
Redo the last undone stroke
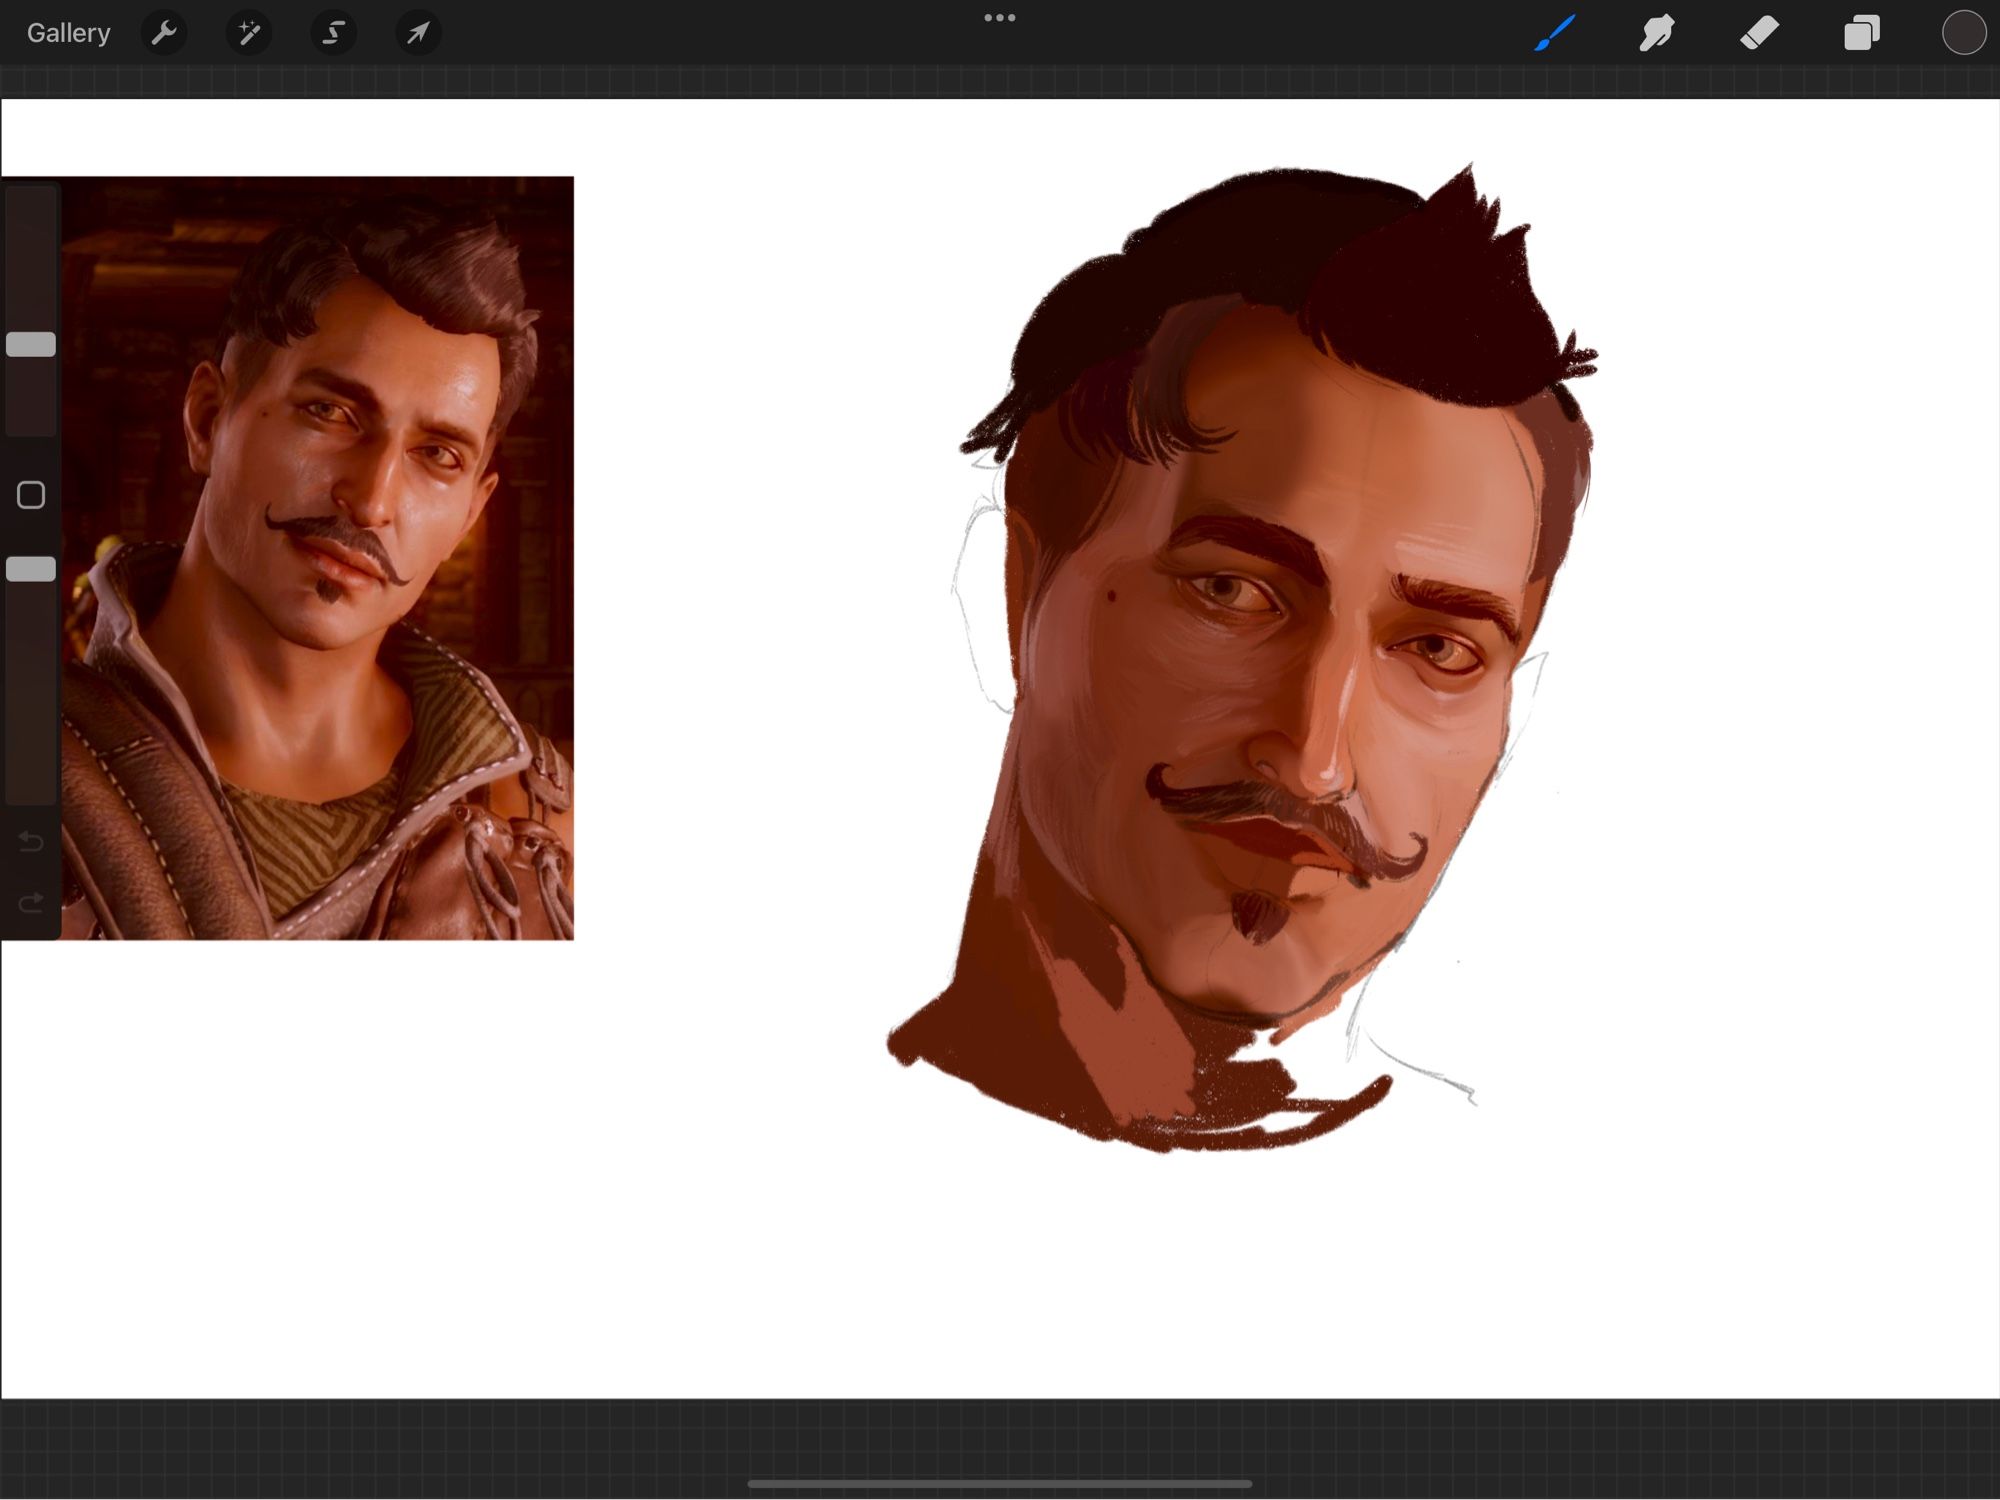31,902
